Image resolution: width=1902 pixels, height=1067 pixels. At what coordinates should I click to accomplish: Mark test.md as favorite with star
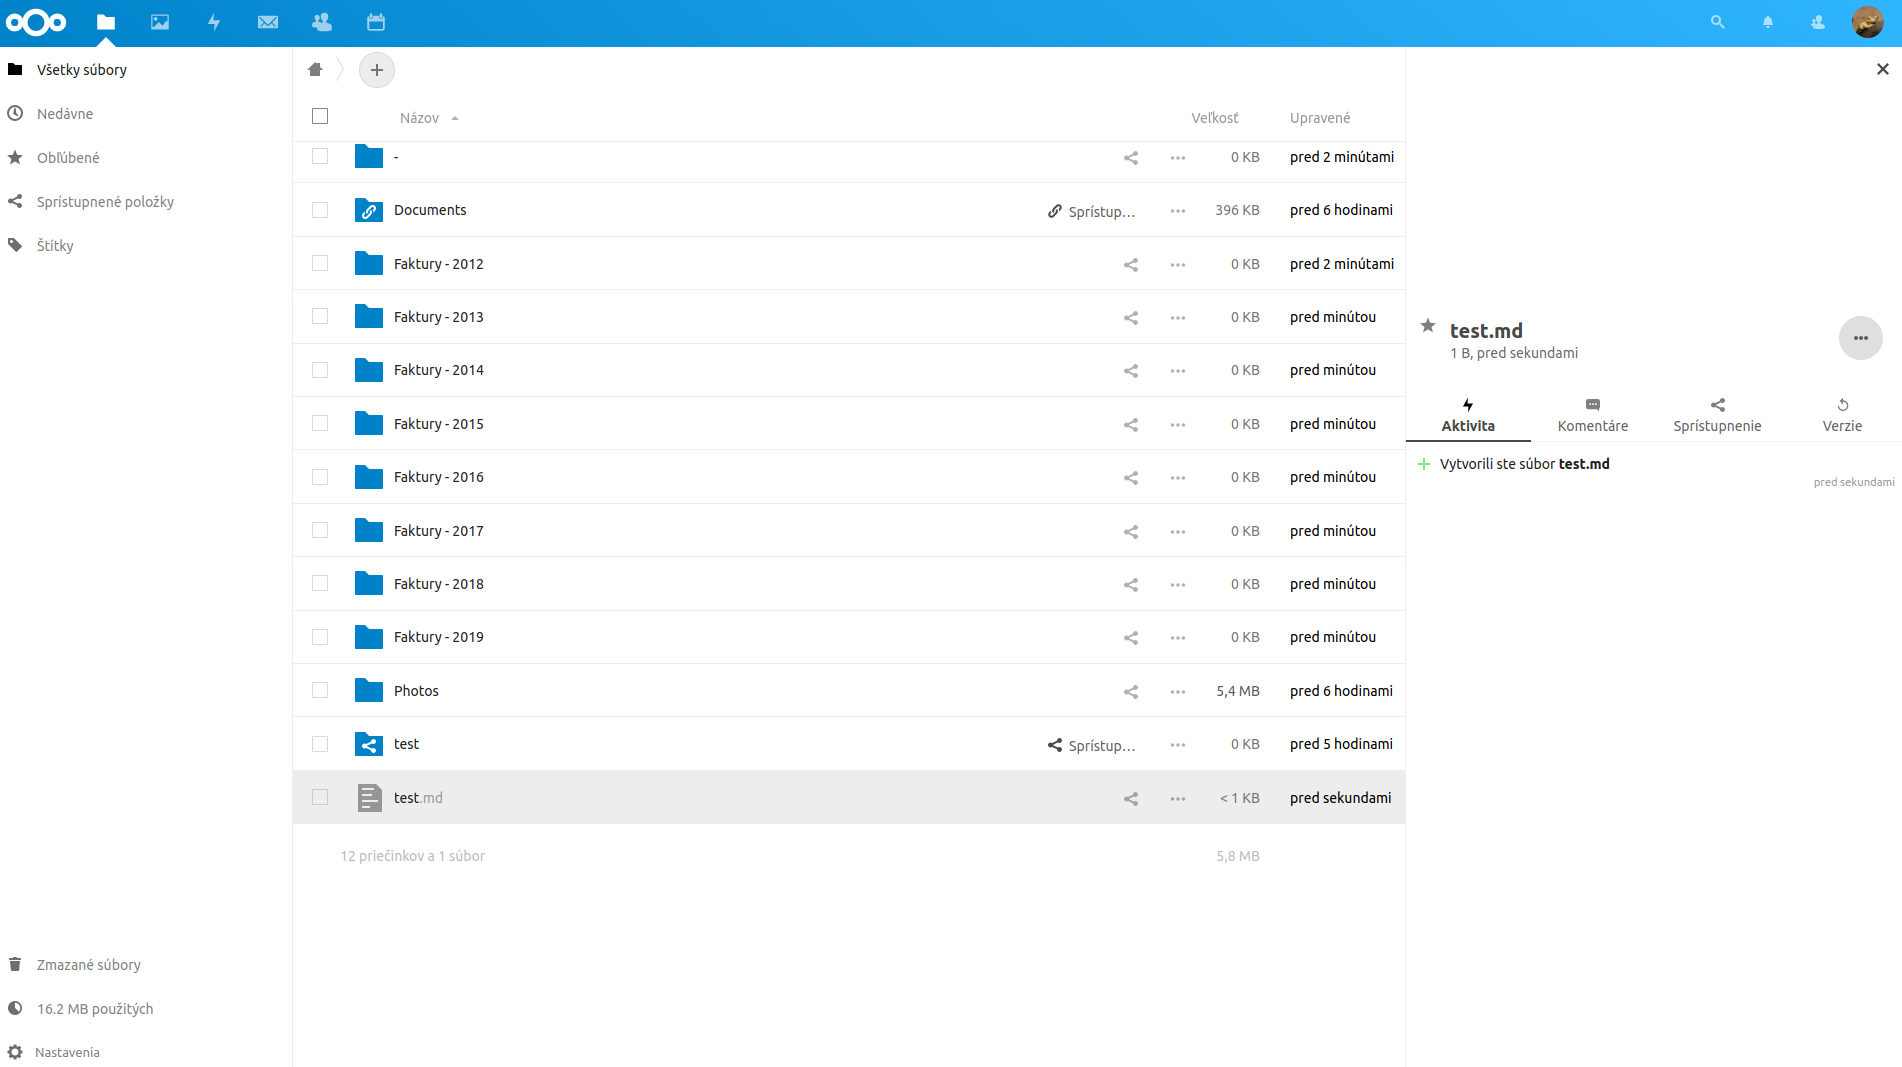click(x=1428, y=326)
